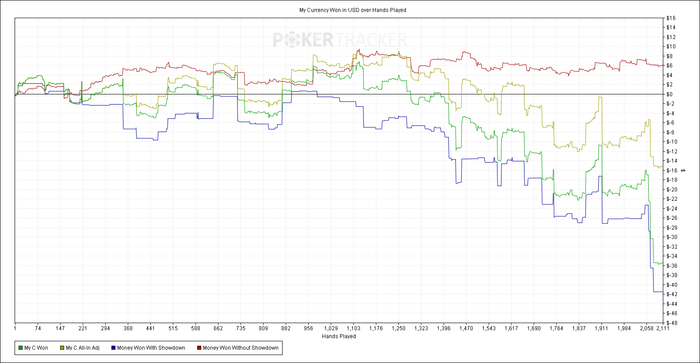Click the y-axis label '$-42'
The height and width of the screenshot is (363, 700).
pyautogui.click(x=672, y=294)
